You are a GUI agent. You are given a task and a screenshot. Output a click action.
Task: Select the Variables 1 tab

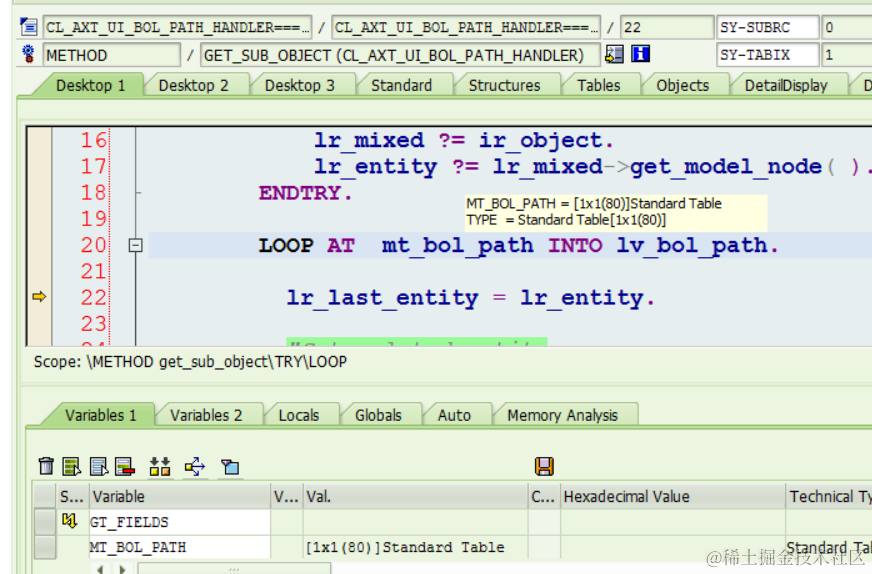coord(101,415)
